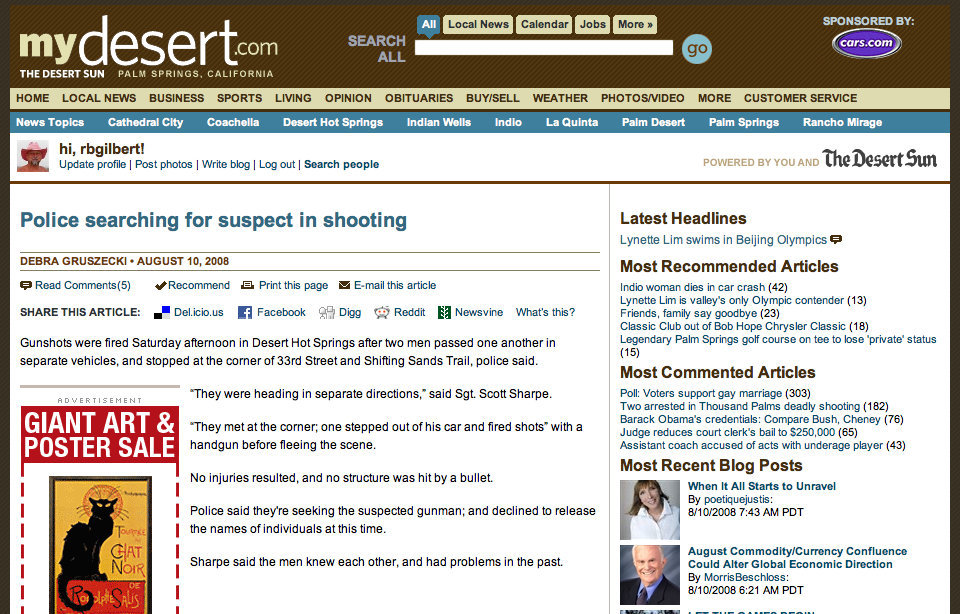Select the Local News search tab
This screenshot has width=960, height=614.
tap(478, 24)
